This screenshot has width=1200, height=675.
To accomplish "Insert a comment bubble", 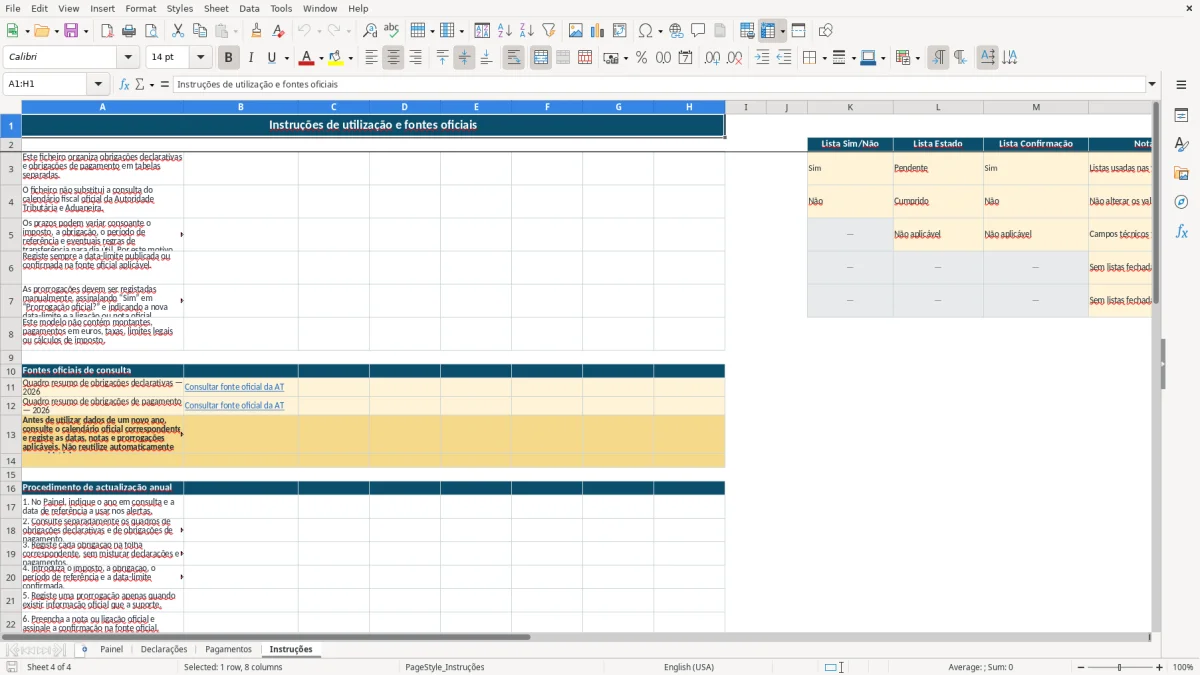I will click(x=698, y=31).
